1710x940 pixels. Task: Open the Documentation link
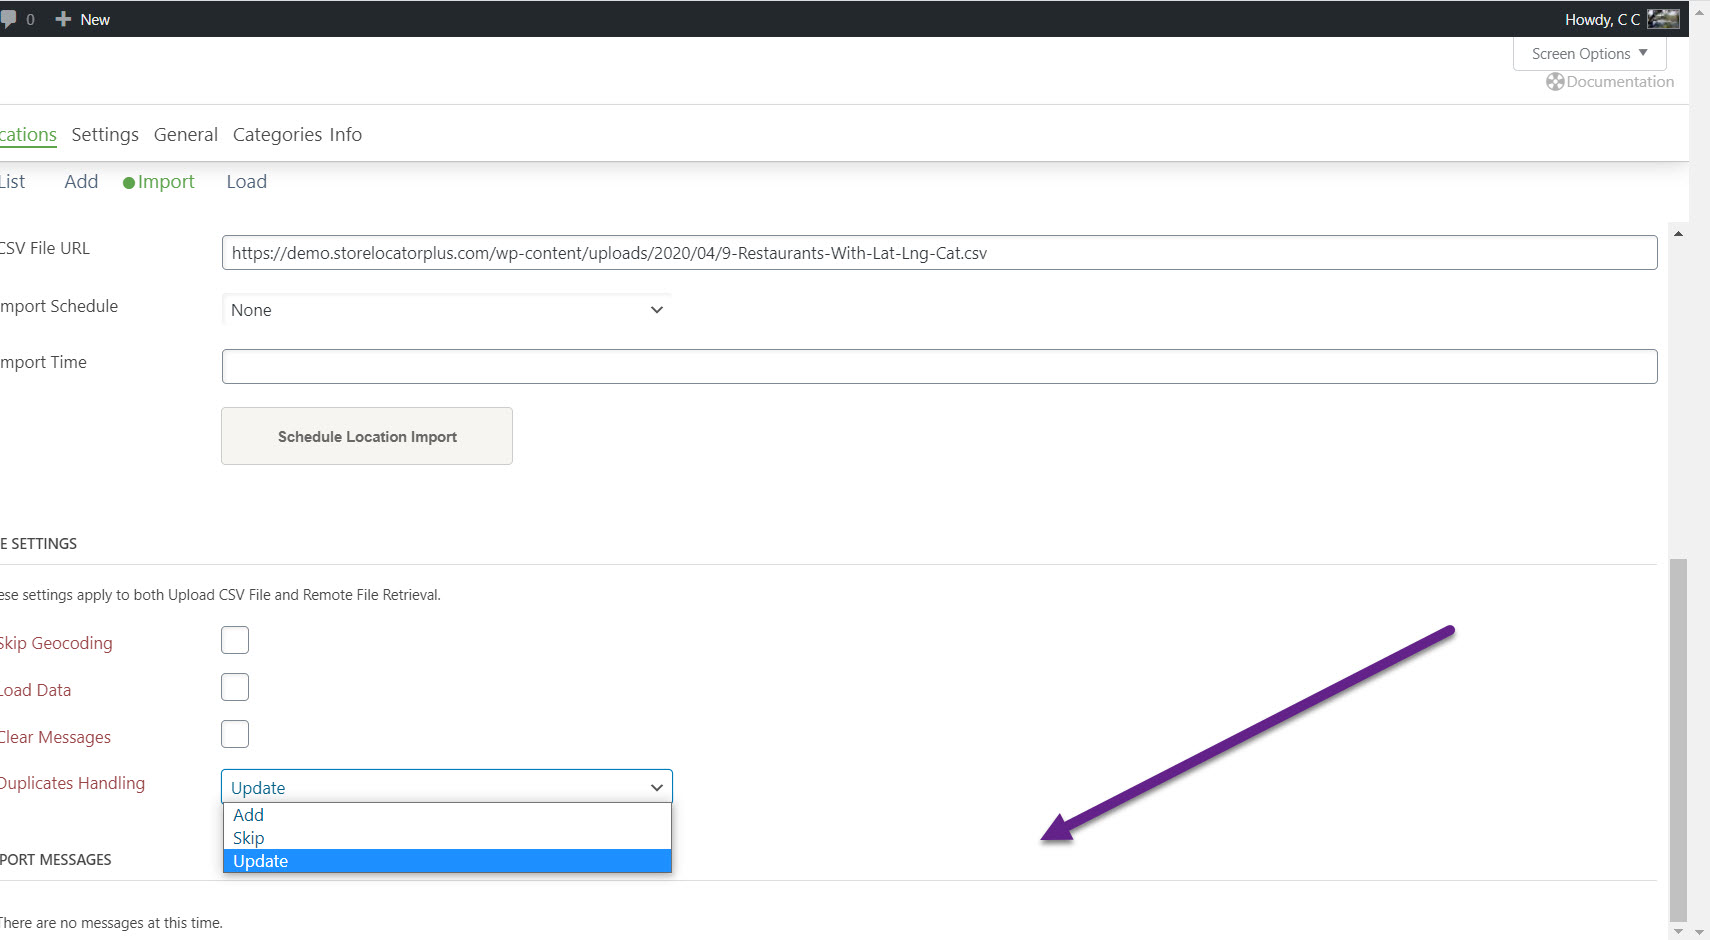1618,81
